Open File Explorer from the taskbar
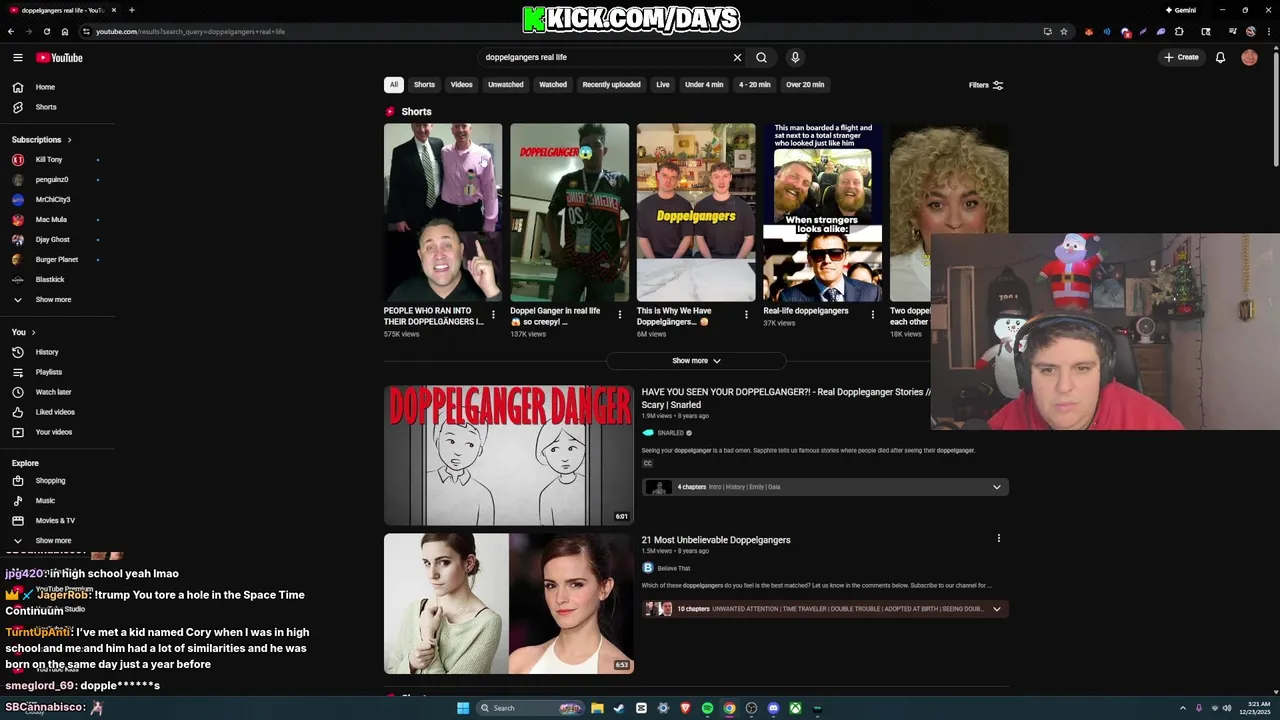This screenshot has height=720, width=1280. pos(597,708)
